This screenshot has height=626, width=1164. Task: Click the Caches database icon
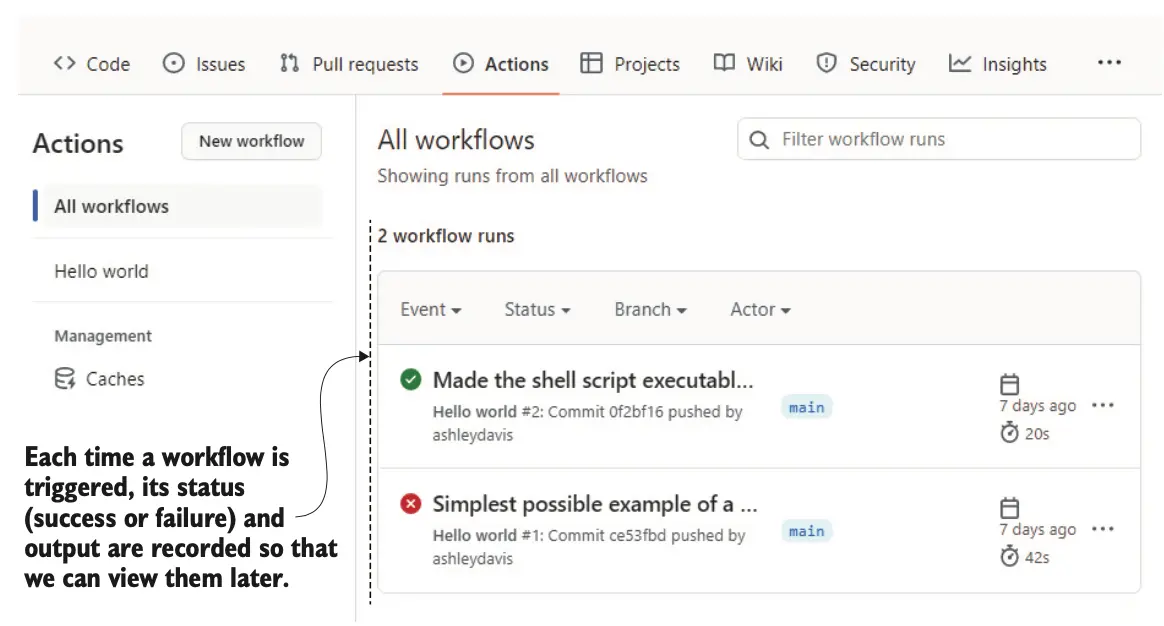coord(64,379)
